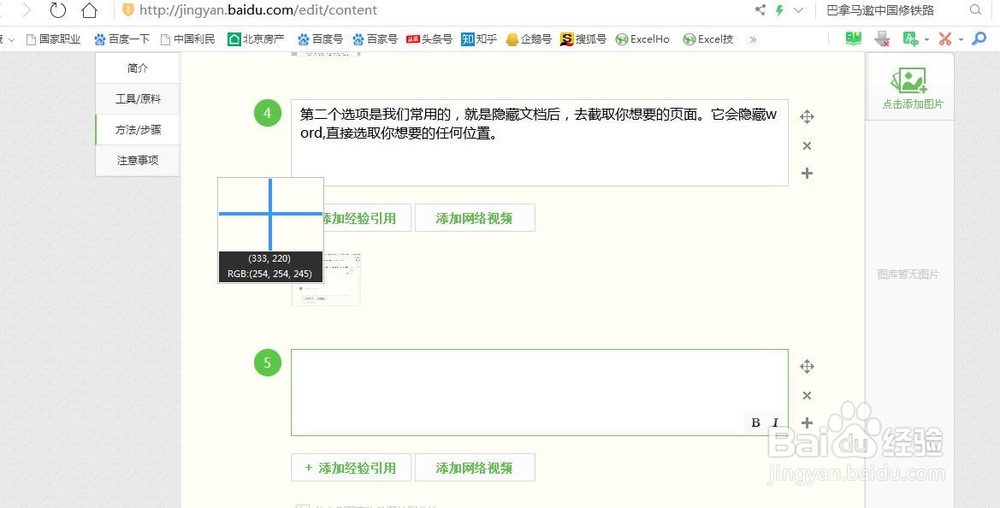Open dropdown arrow next to scissors icon
This screenshot has width=1000, height=508.
[961, 40]
